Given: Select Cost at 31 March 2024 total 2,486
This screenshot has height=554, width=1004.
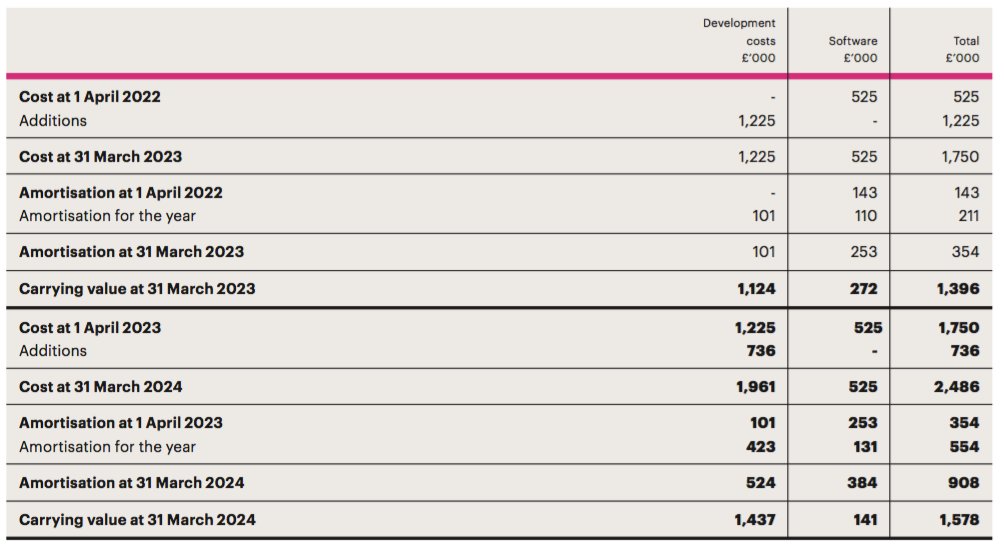Looking at the screenshot, I should [x=957, y=387].
